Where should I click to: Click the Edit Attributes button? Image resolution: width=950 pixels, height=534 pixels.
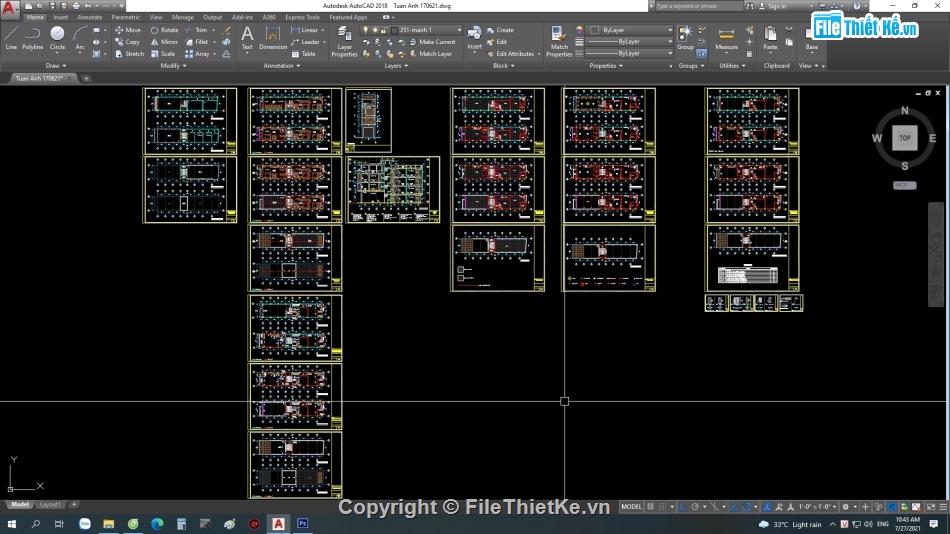511,54
